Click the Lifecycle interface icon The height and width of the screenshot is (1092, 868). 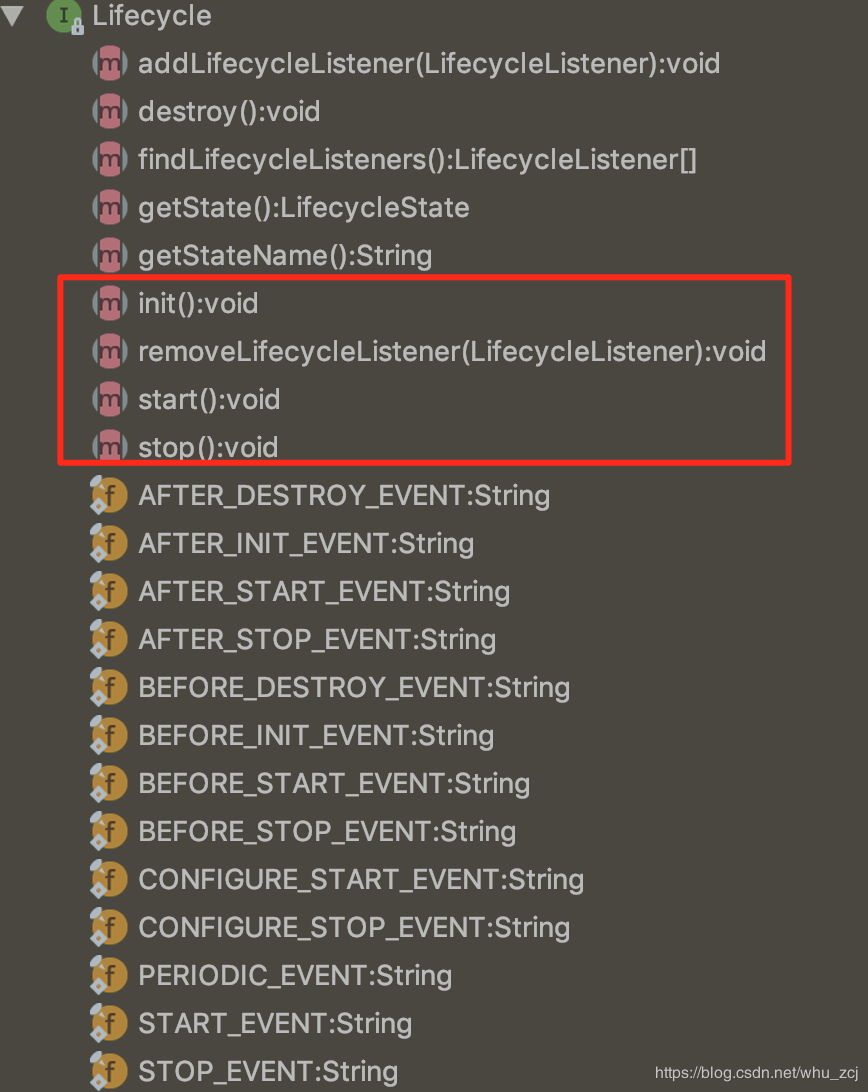65,17
